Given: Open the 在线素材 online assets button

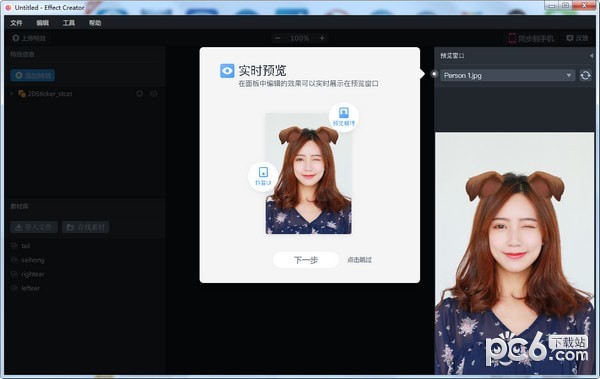Looking at the screenshot, I should tap(86, 227).
